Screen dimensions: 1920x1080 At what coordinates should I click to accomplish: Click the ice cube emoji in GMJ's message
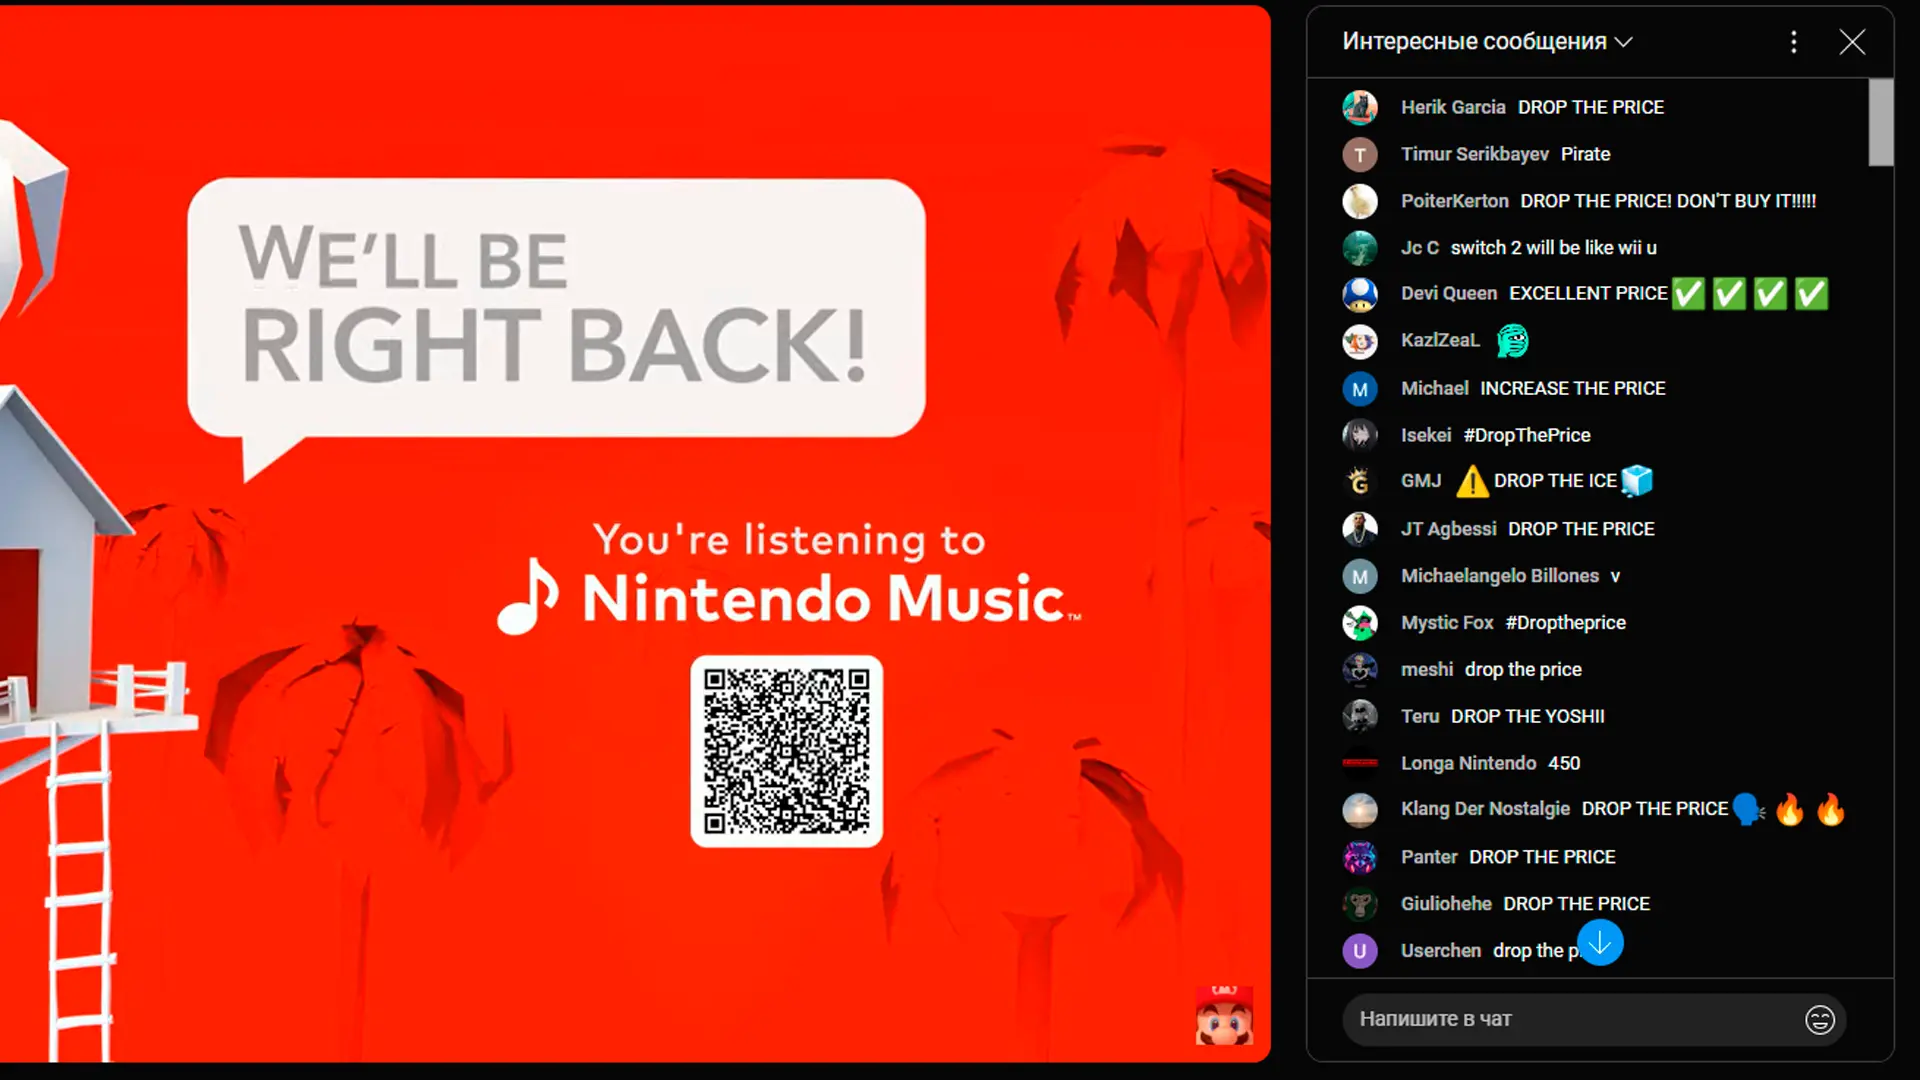(x=1637, y=481)
